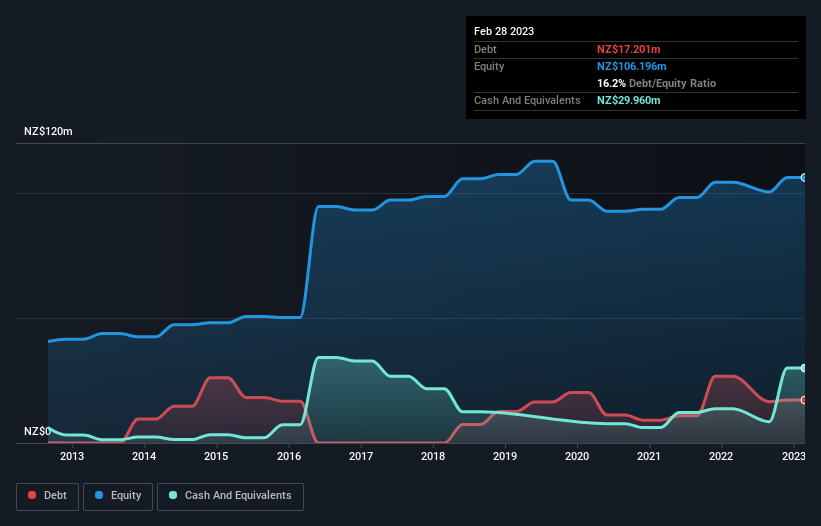Select the Cash end-point marker on chart
The height and width of the screenshot is (526, 821).
804,368
